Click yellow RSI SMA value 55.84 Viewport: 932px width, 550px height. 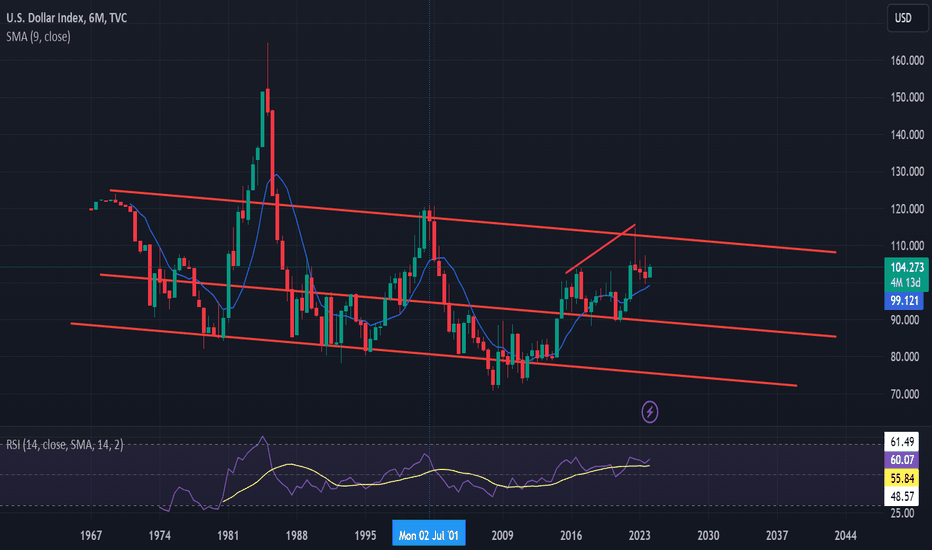click(x=902, y=478)
